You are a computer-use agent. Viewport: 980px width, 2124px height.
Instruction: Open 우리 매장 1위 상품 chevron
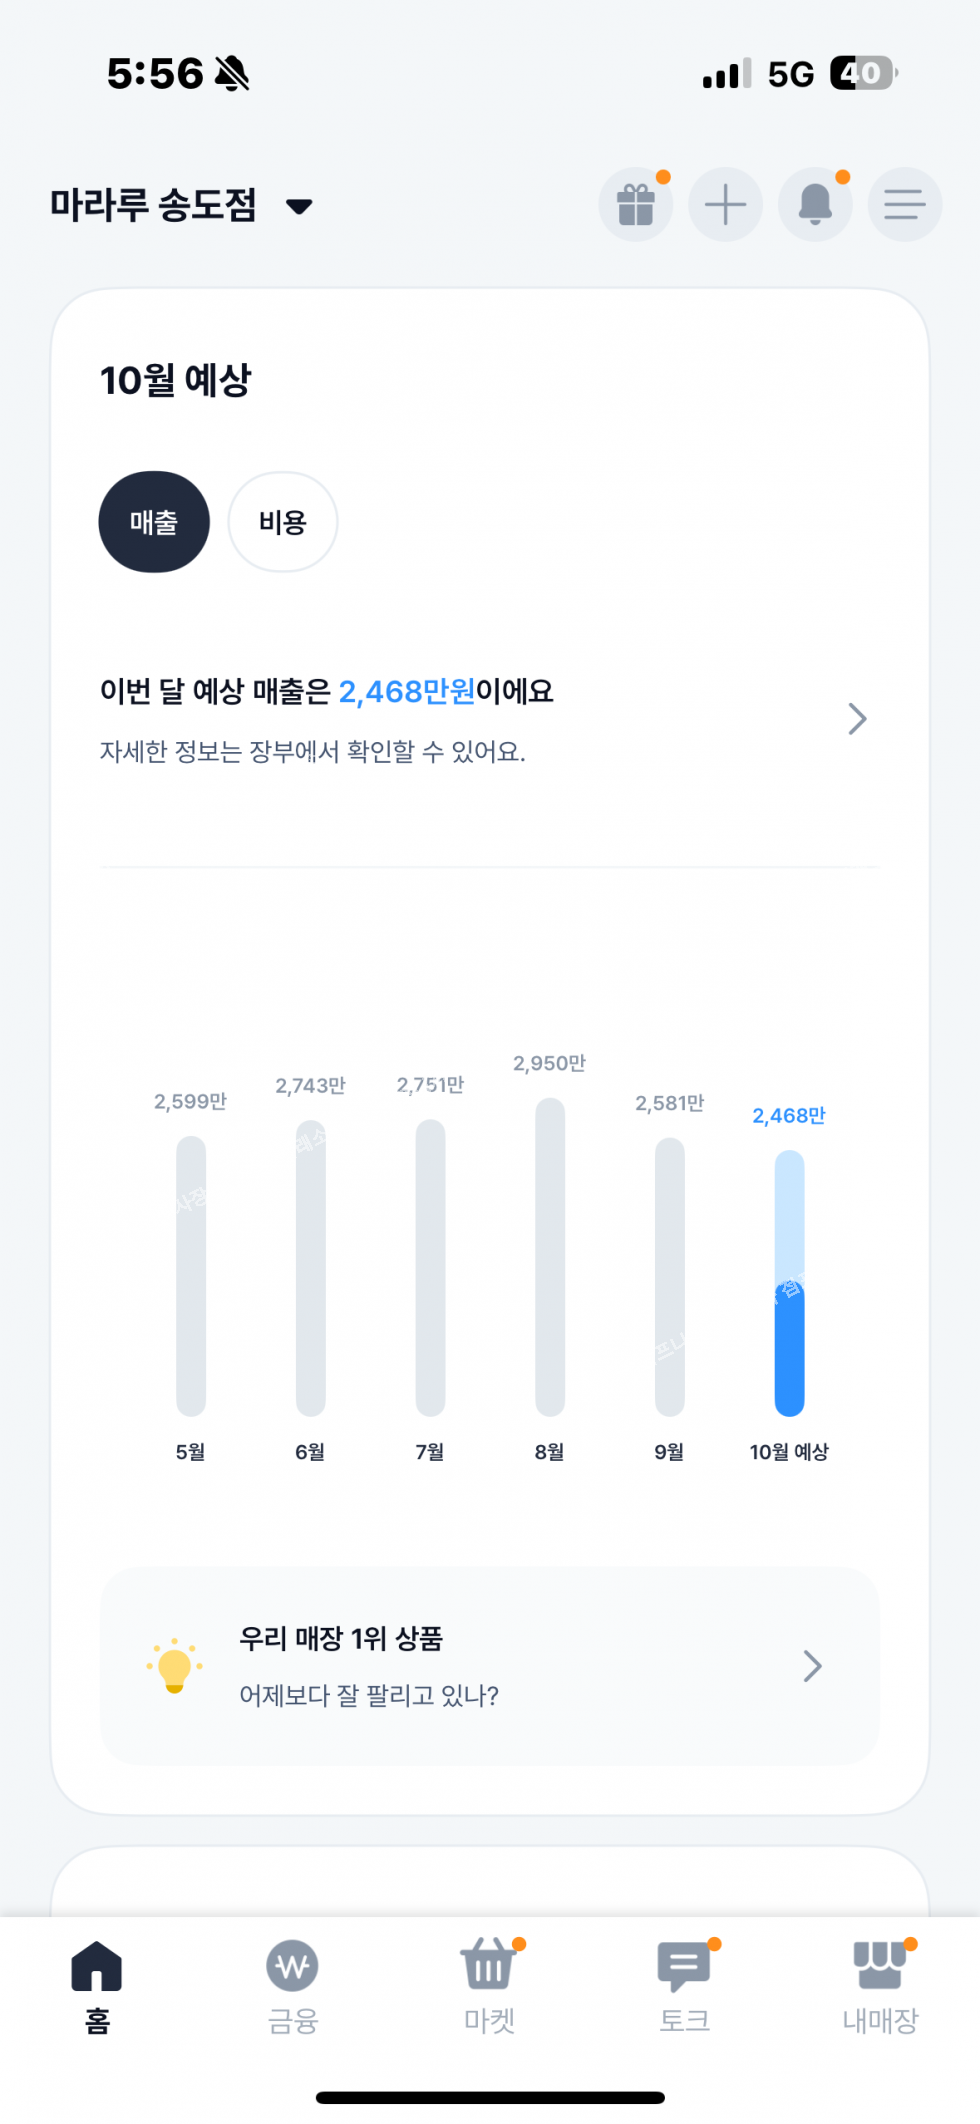(813, 1666)
